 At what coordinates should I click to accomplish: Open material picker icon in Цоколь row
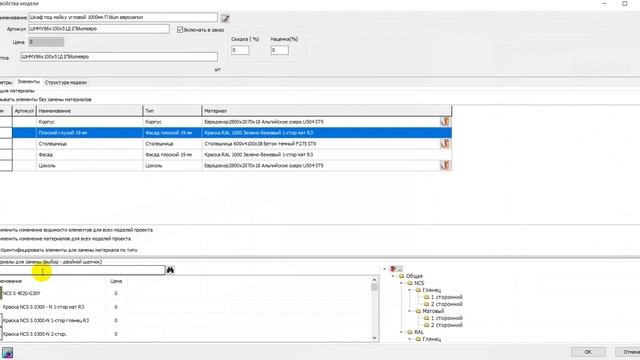tap(445, 165)
